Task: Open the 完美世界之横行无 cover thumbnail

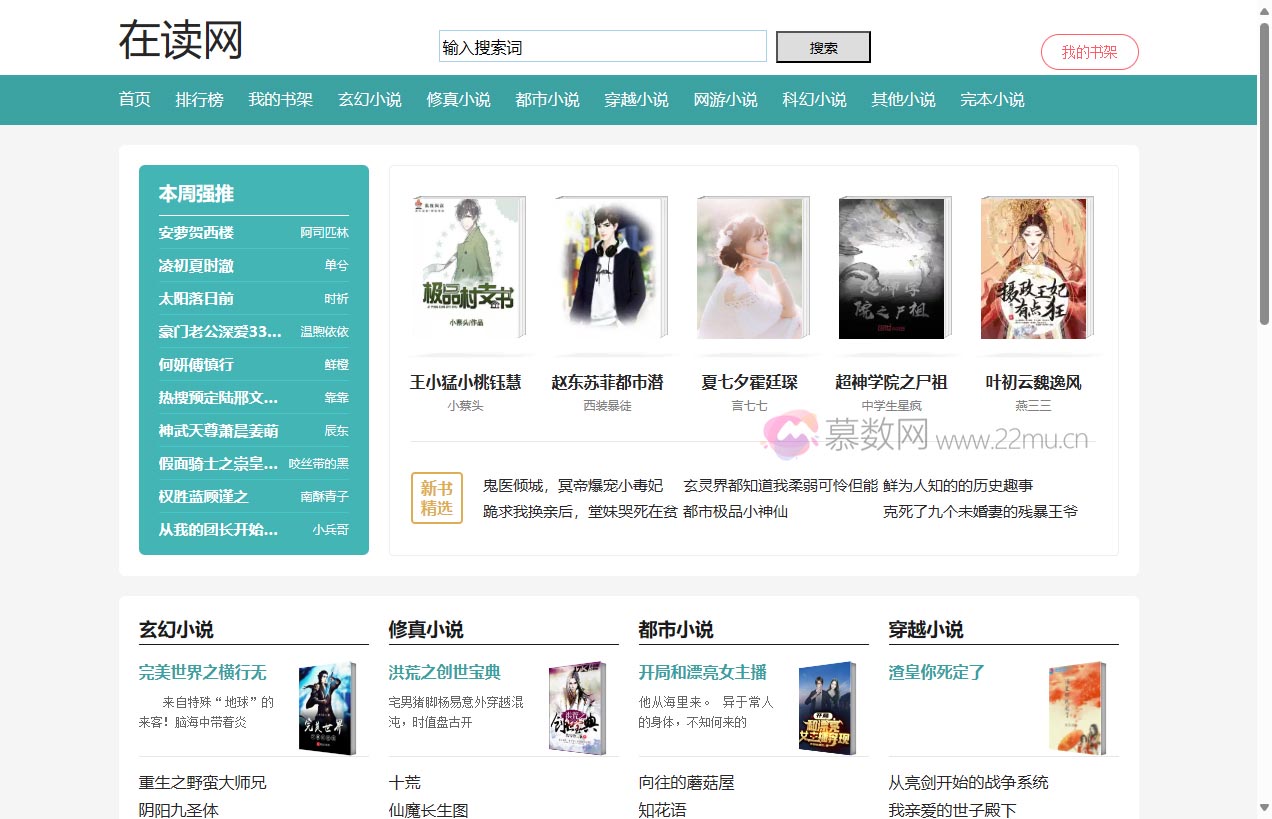Action: coord(326,707)
